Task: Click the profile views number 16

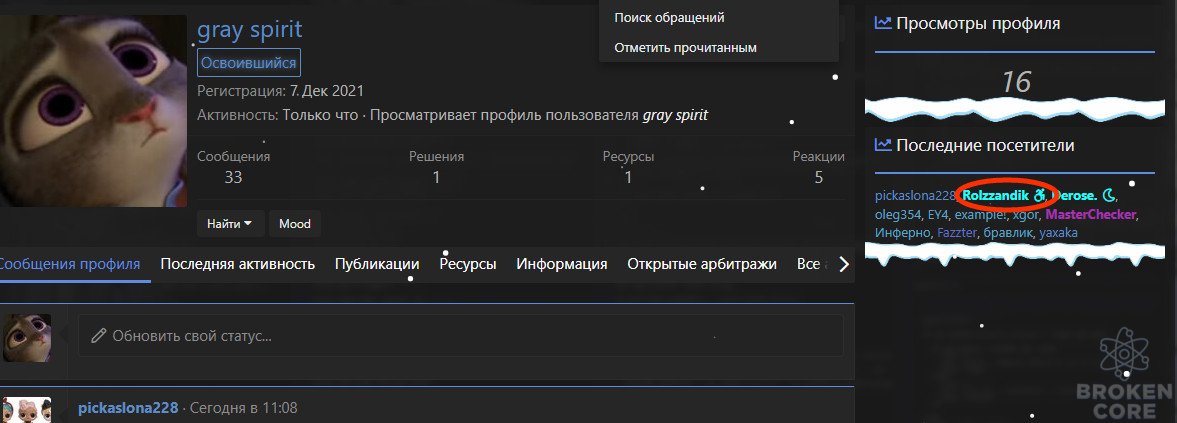Action: coord(1016,82)
